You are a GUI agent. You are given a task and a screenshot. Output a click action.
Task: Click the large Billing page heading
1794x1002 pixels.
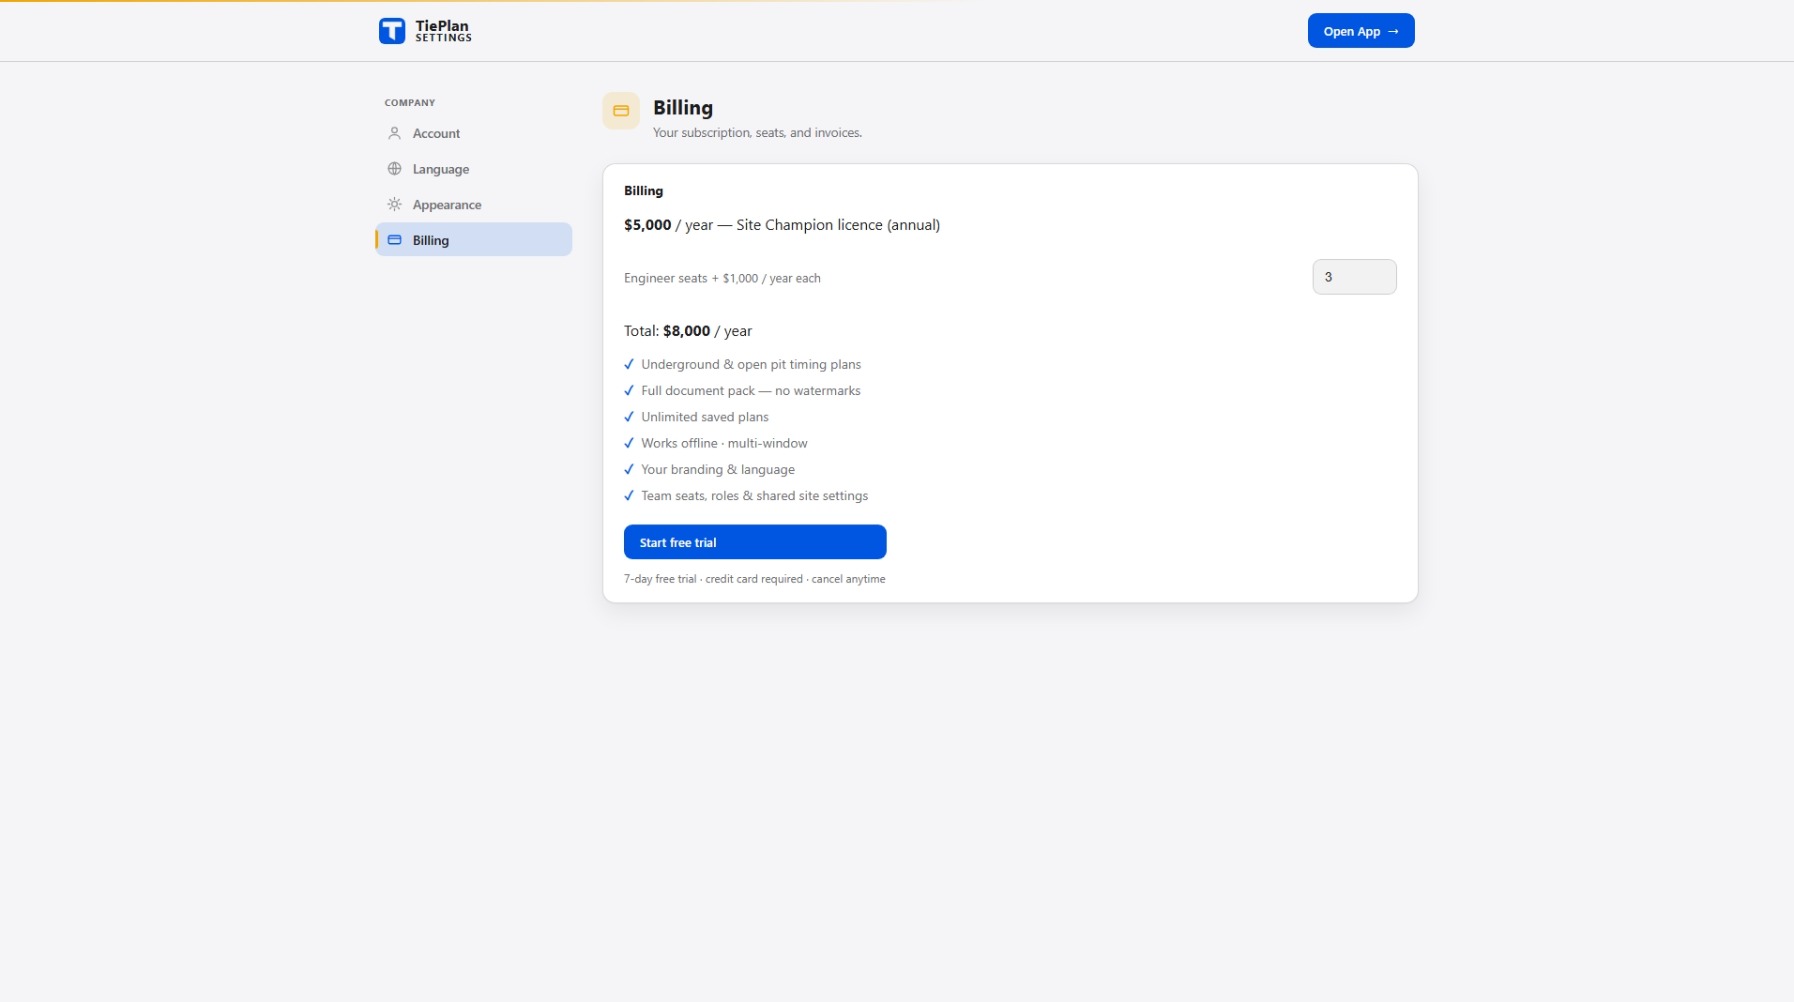(x=683, y=108)
